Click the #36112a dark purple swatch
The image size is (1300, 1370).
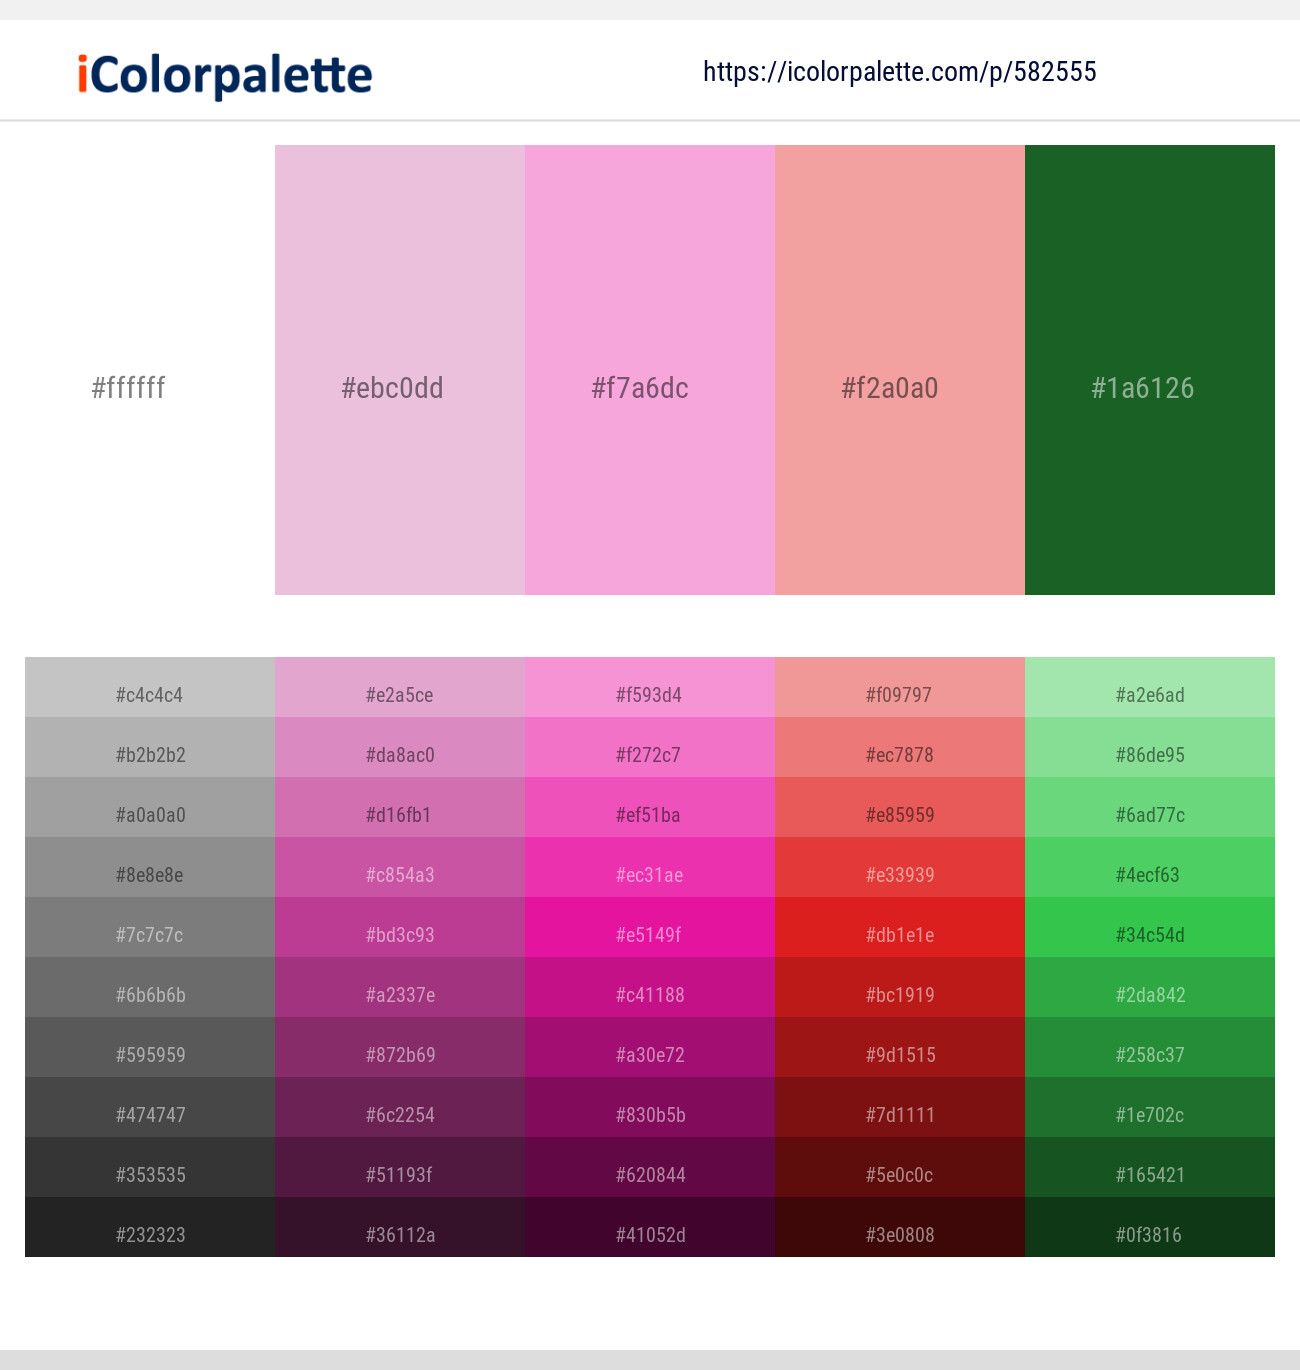coord(399,1235)
